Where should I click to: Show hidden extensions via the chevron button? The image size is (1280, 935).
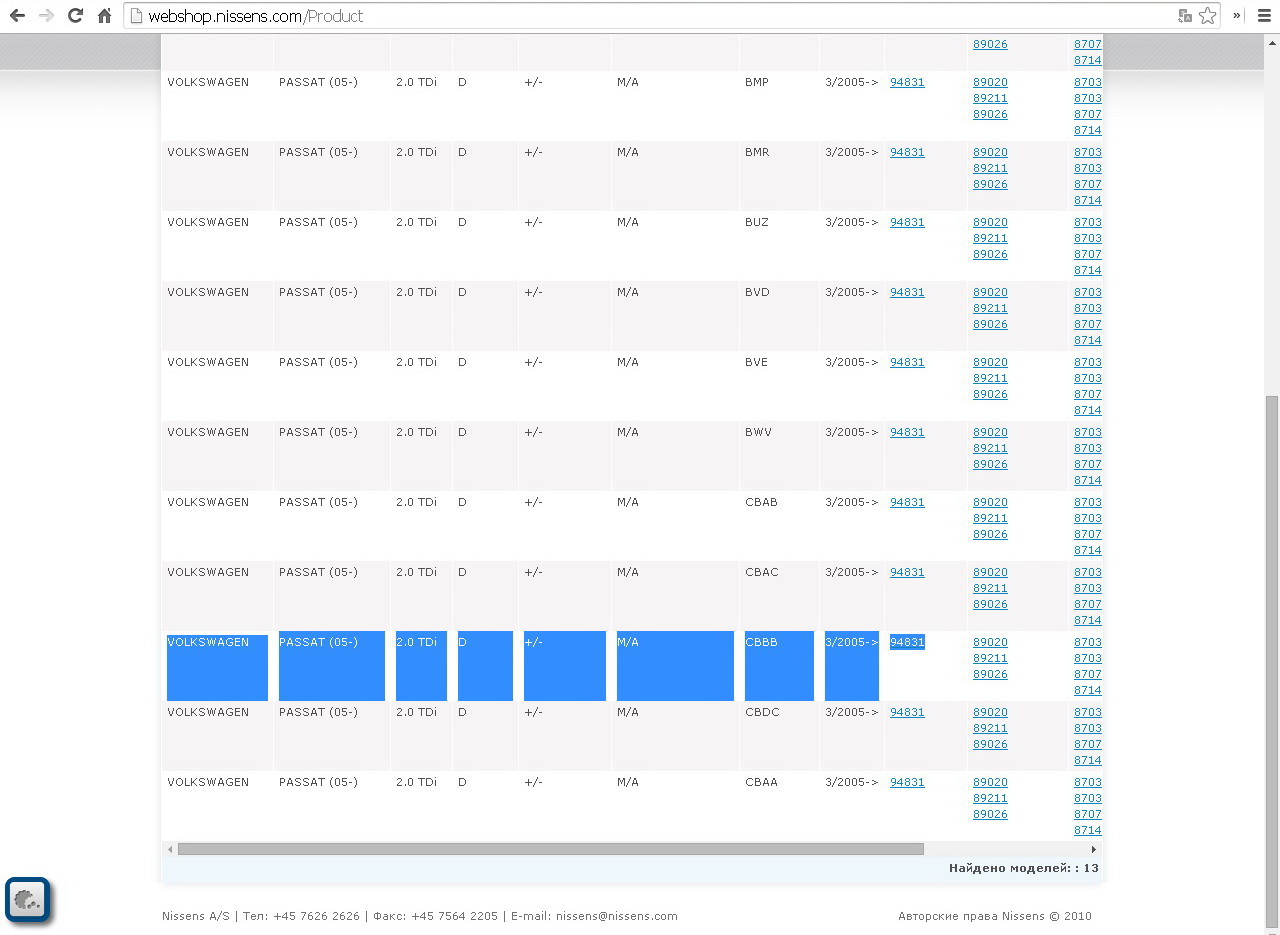pyautogui.click(x=1237, y=16)
